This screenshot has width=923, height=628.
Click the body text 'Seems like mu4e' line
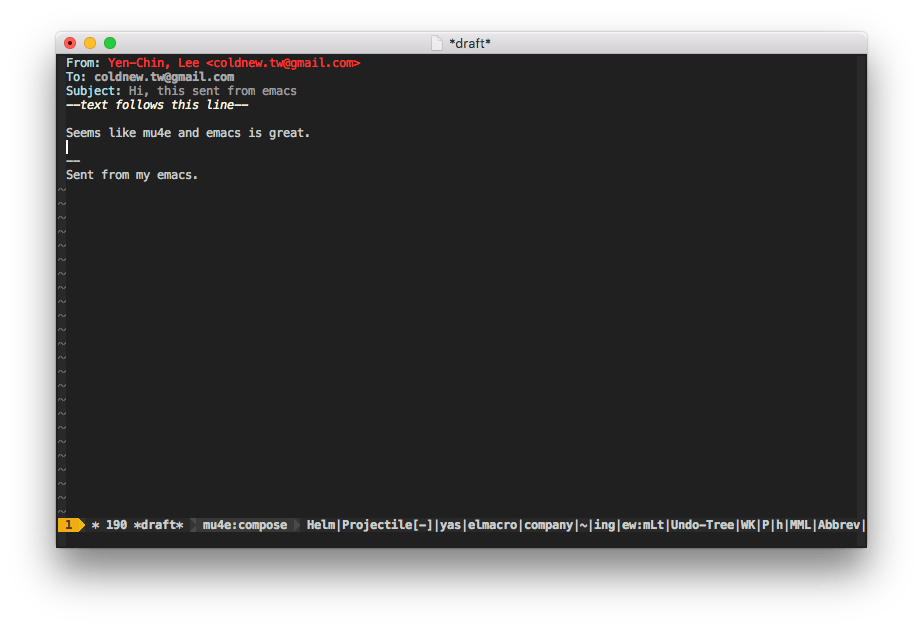click(188, 133)
